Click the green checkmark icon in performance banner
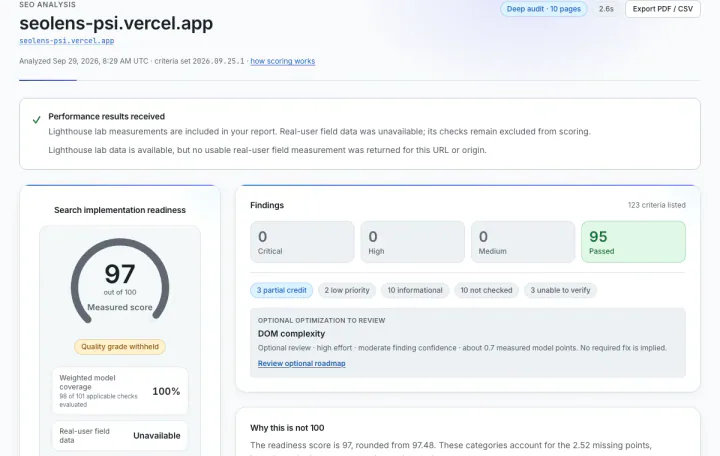Screen dimensions: 720x456 tap(37, 120)
